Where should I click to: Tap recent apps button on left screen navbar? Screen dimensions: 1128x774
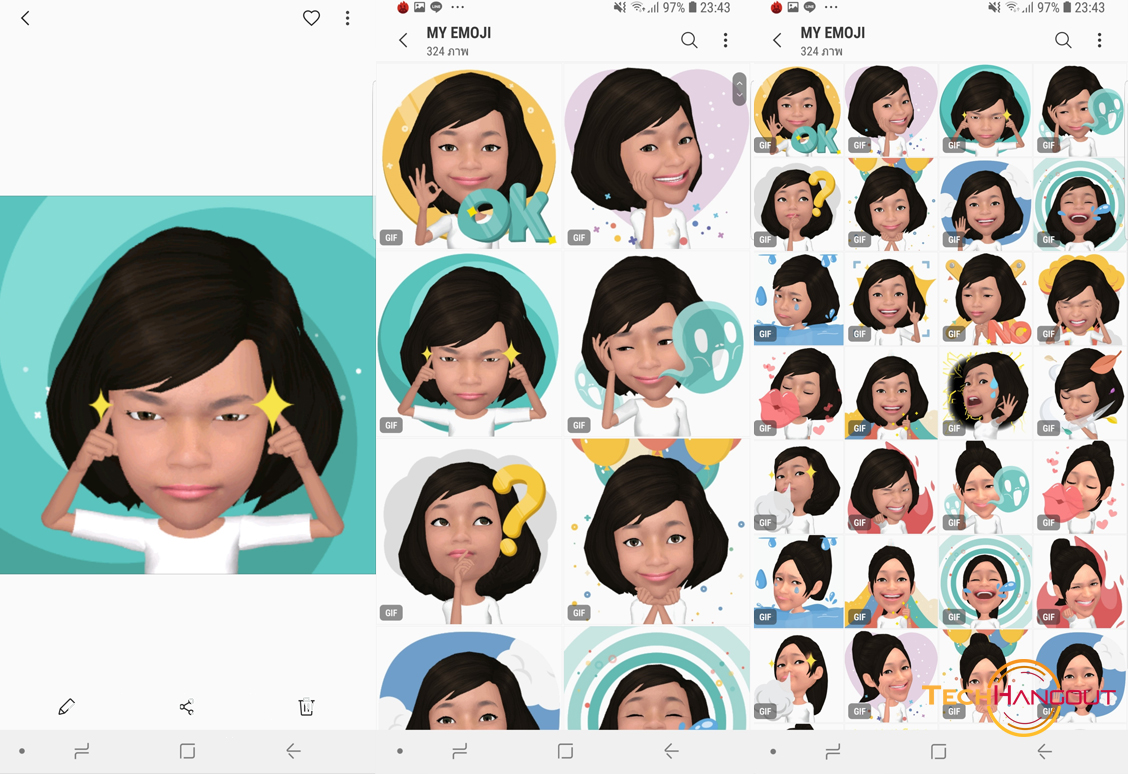coord(82,752)
